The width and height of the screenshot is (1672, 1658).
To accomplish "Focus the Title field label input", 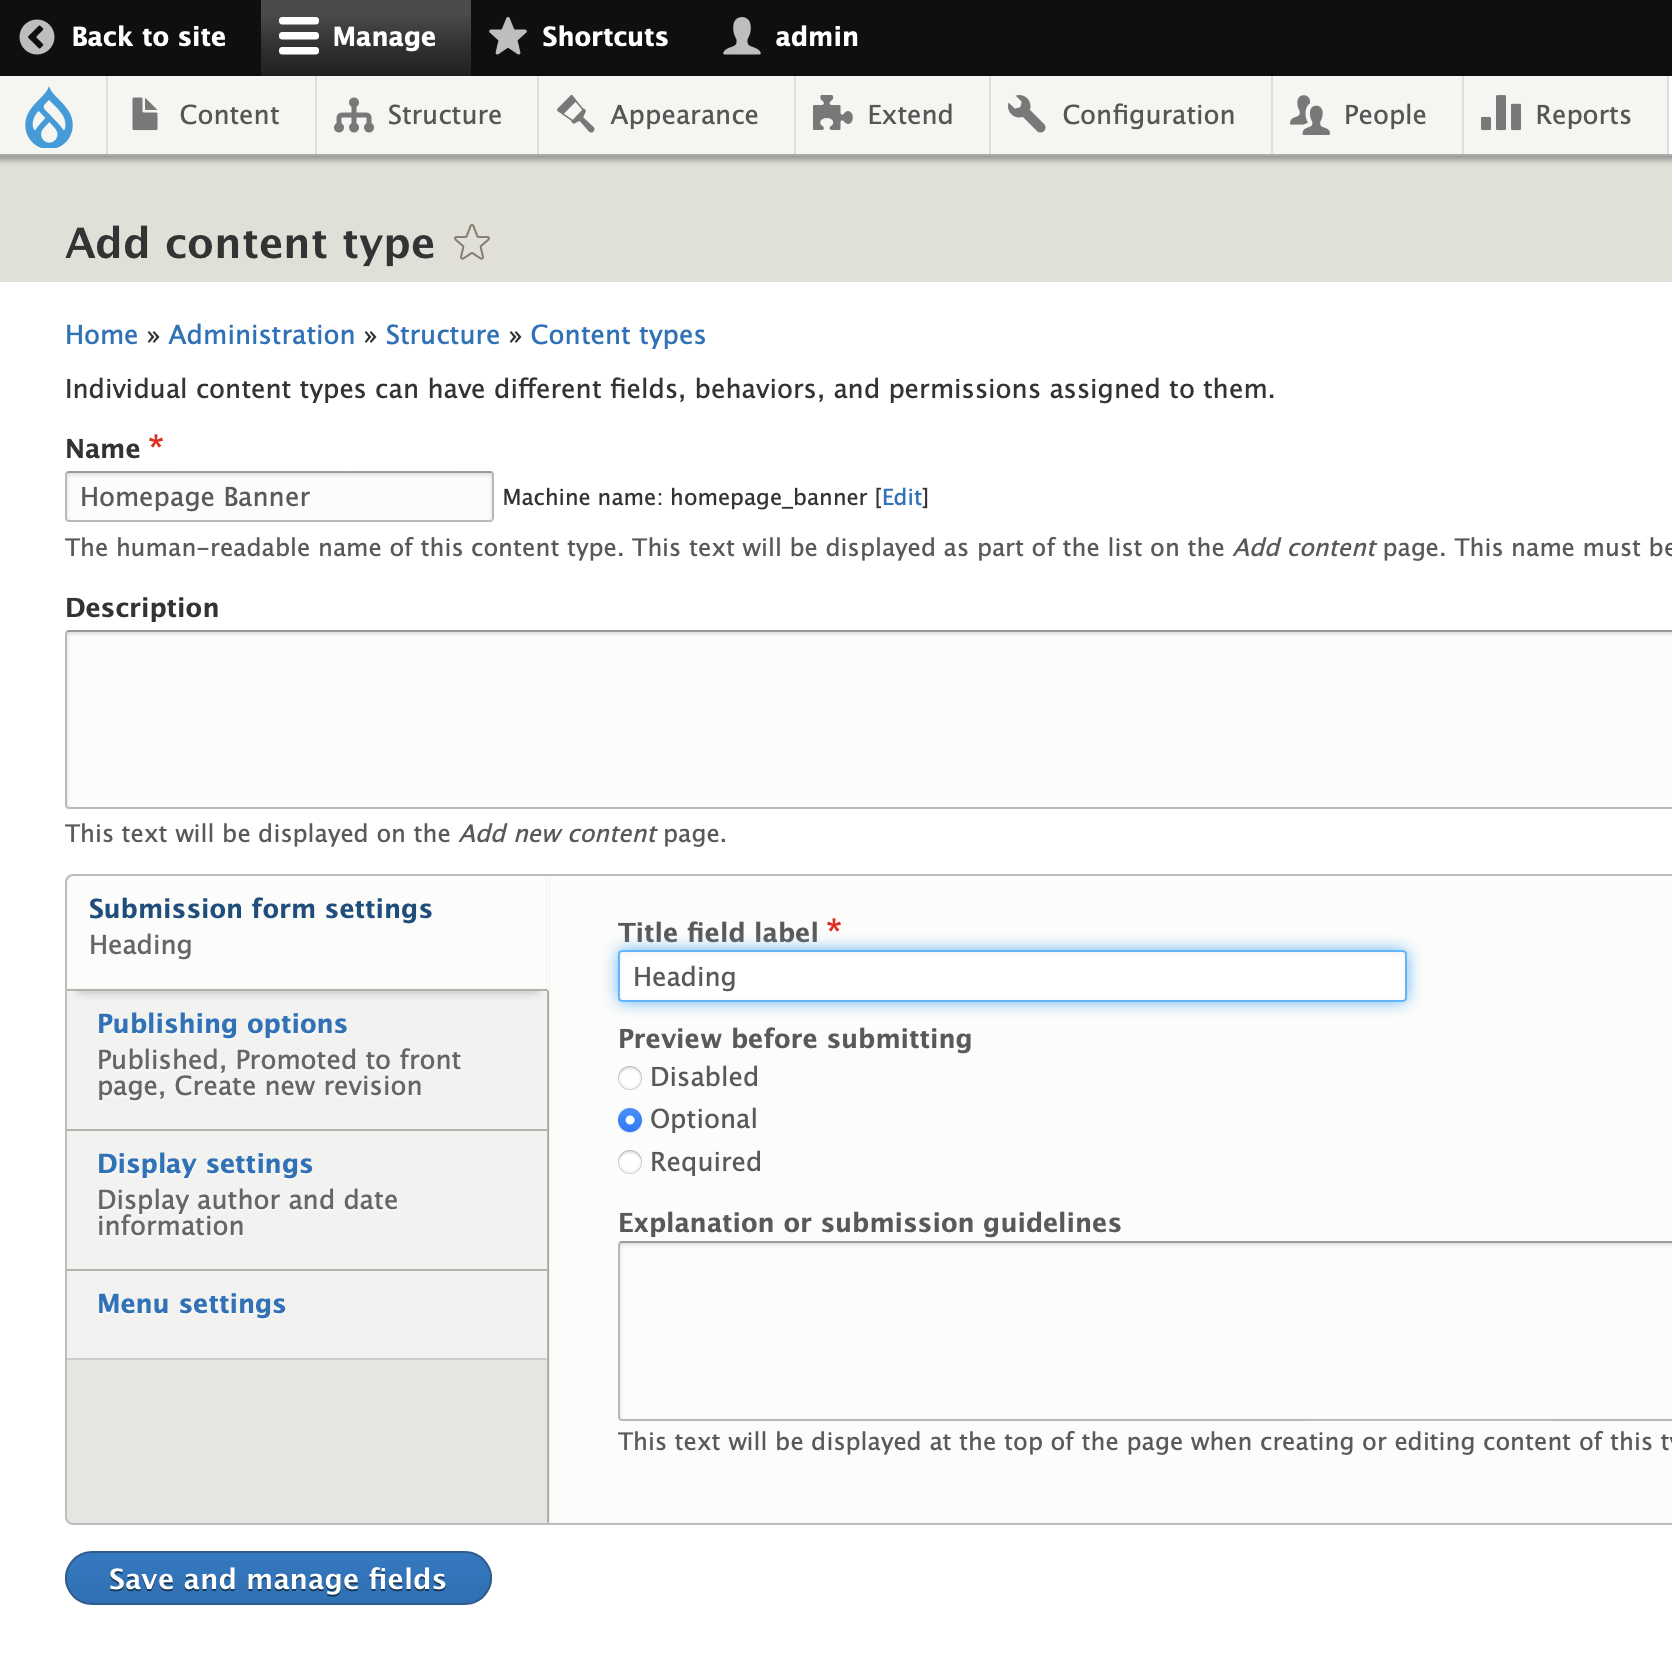I will (1012, 976).
